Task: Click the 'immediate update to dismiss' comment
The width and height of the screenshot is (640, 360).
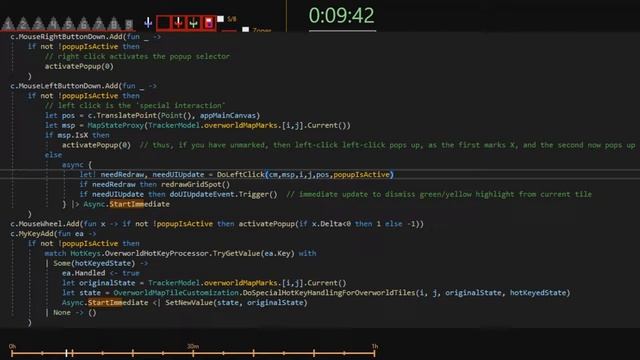Action: click(x=439, y=194)
